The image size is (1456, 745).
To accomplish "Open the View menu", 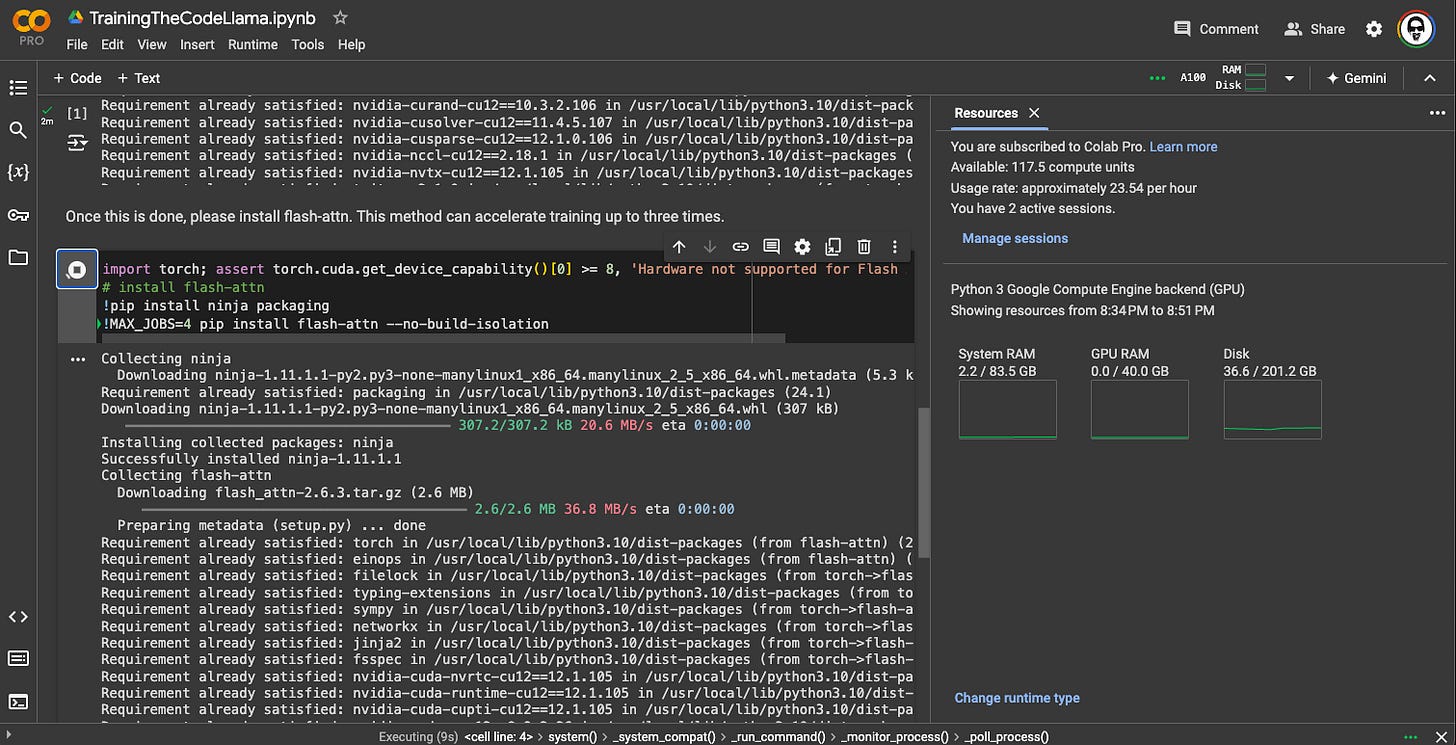I will coord(152,44).
